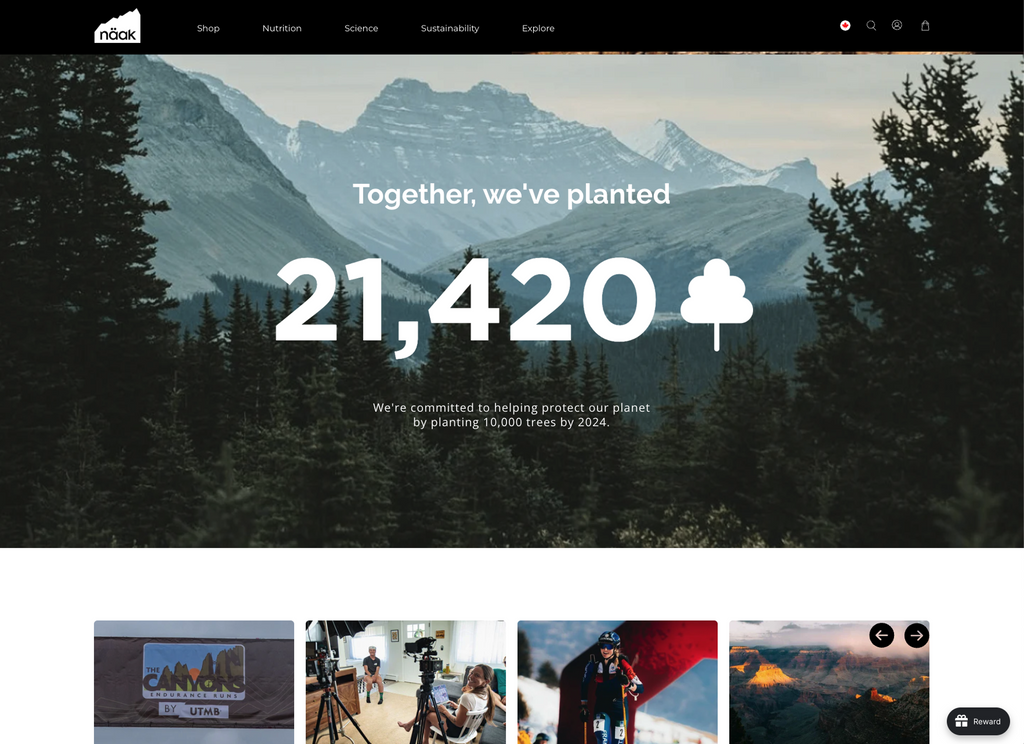Open the Shop menu
Viewport: 1024px width, 744px height.
tap(208, 28)
